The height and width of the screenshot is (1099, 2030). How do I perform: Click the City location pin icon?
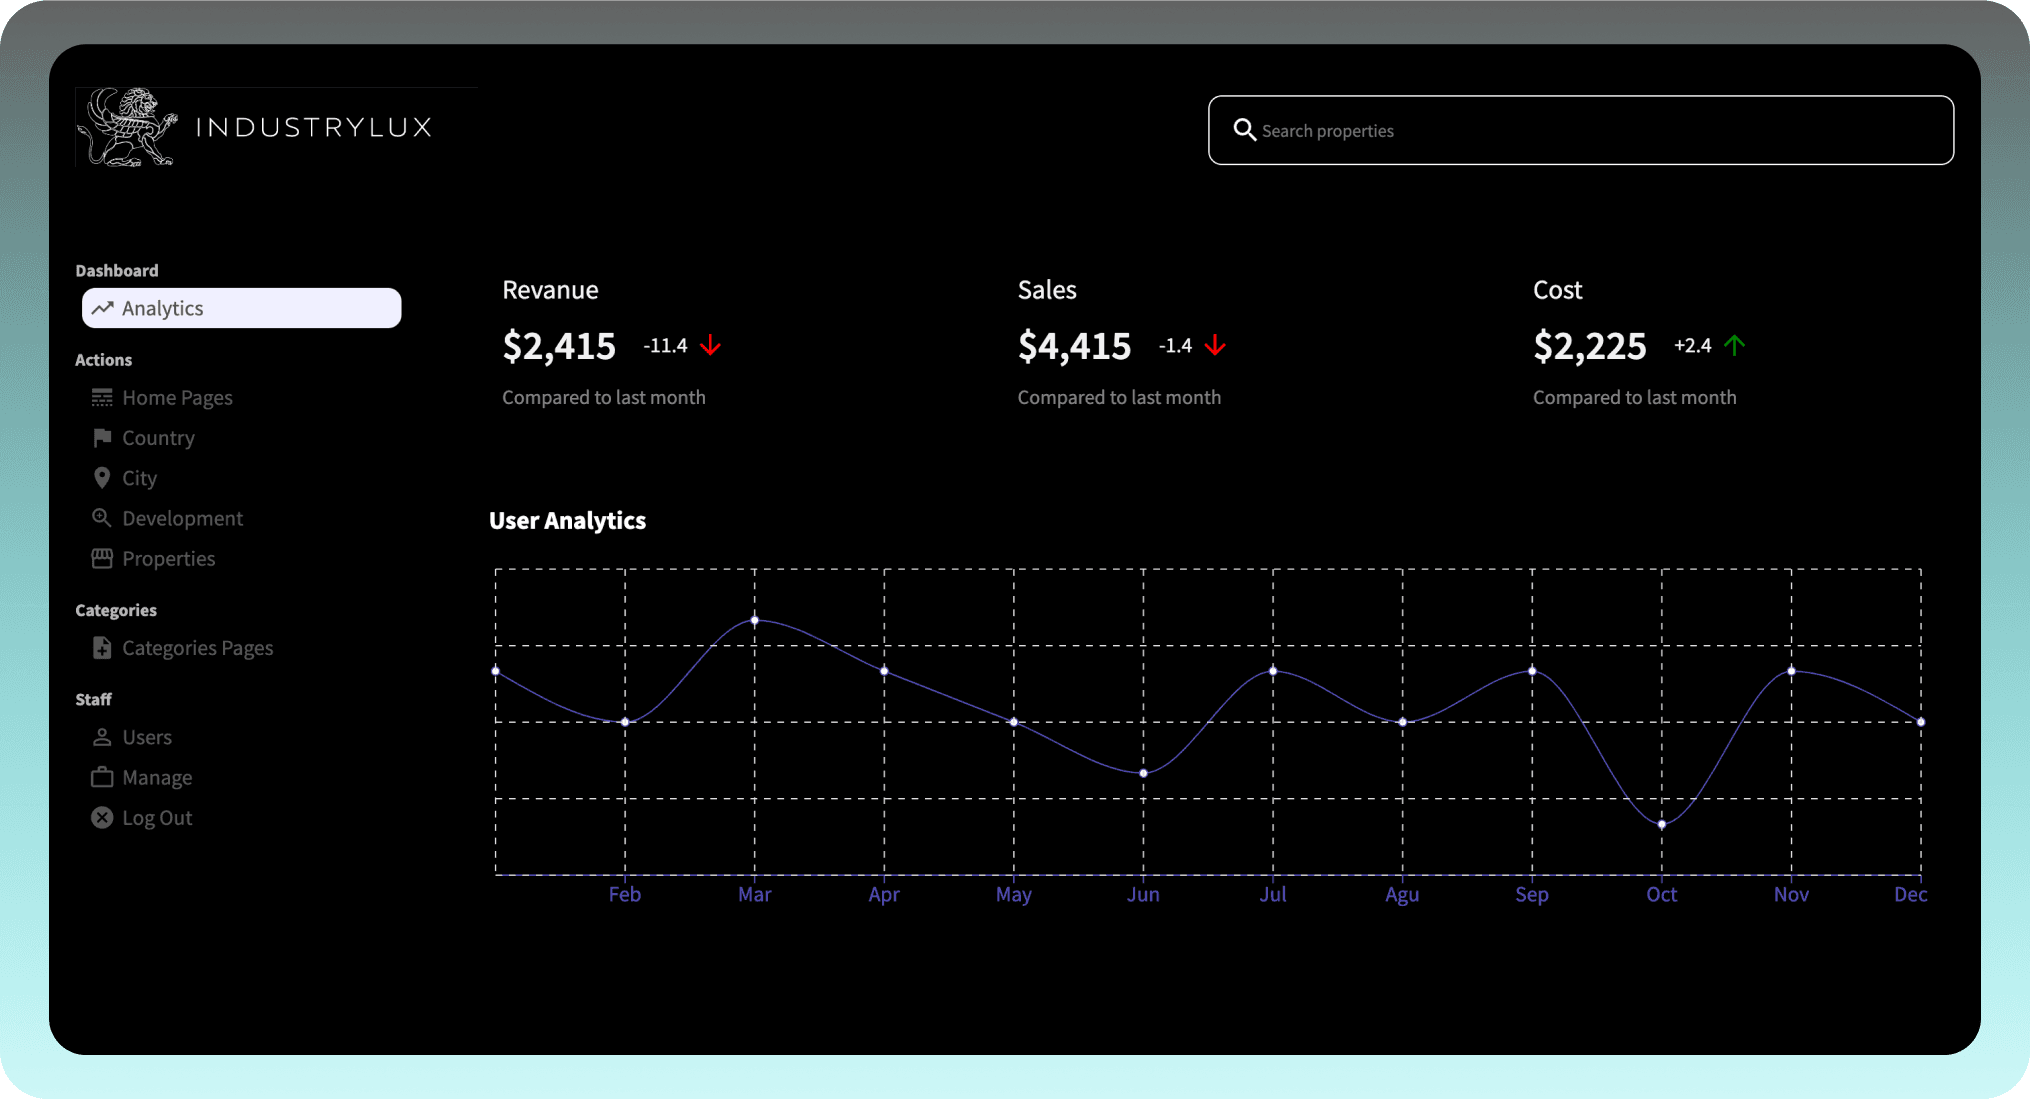point(101,477)
